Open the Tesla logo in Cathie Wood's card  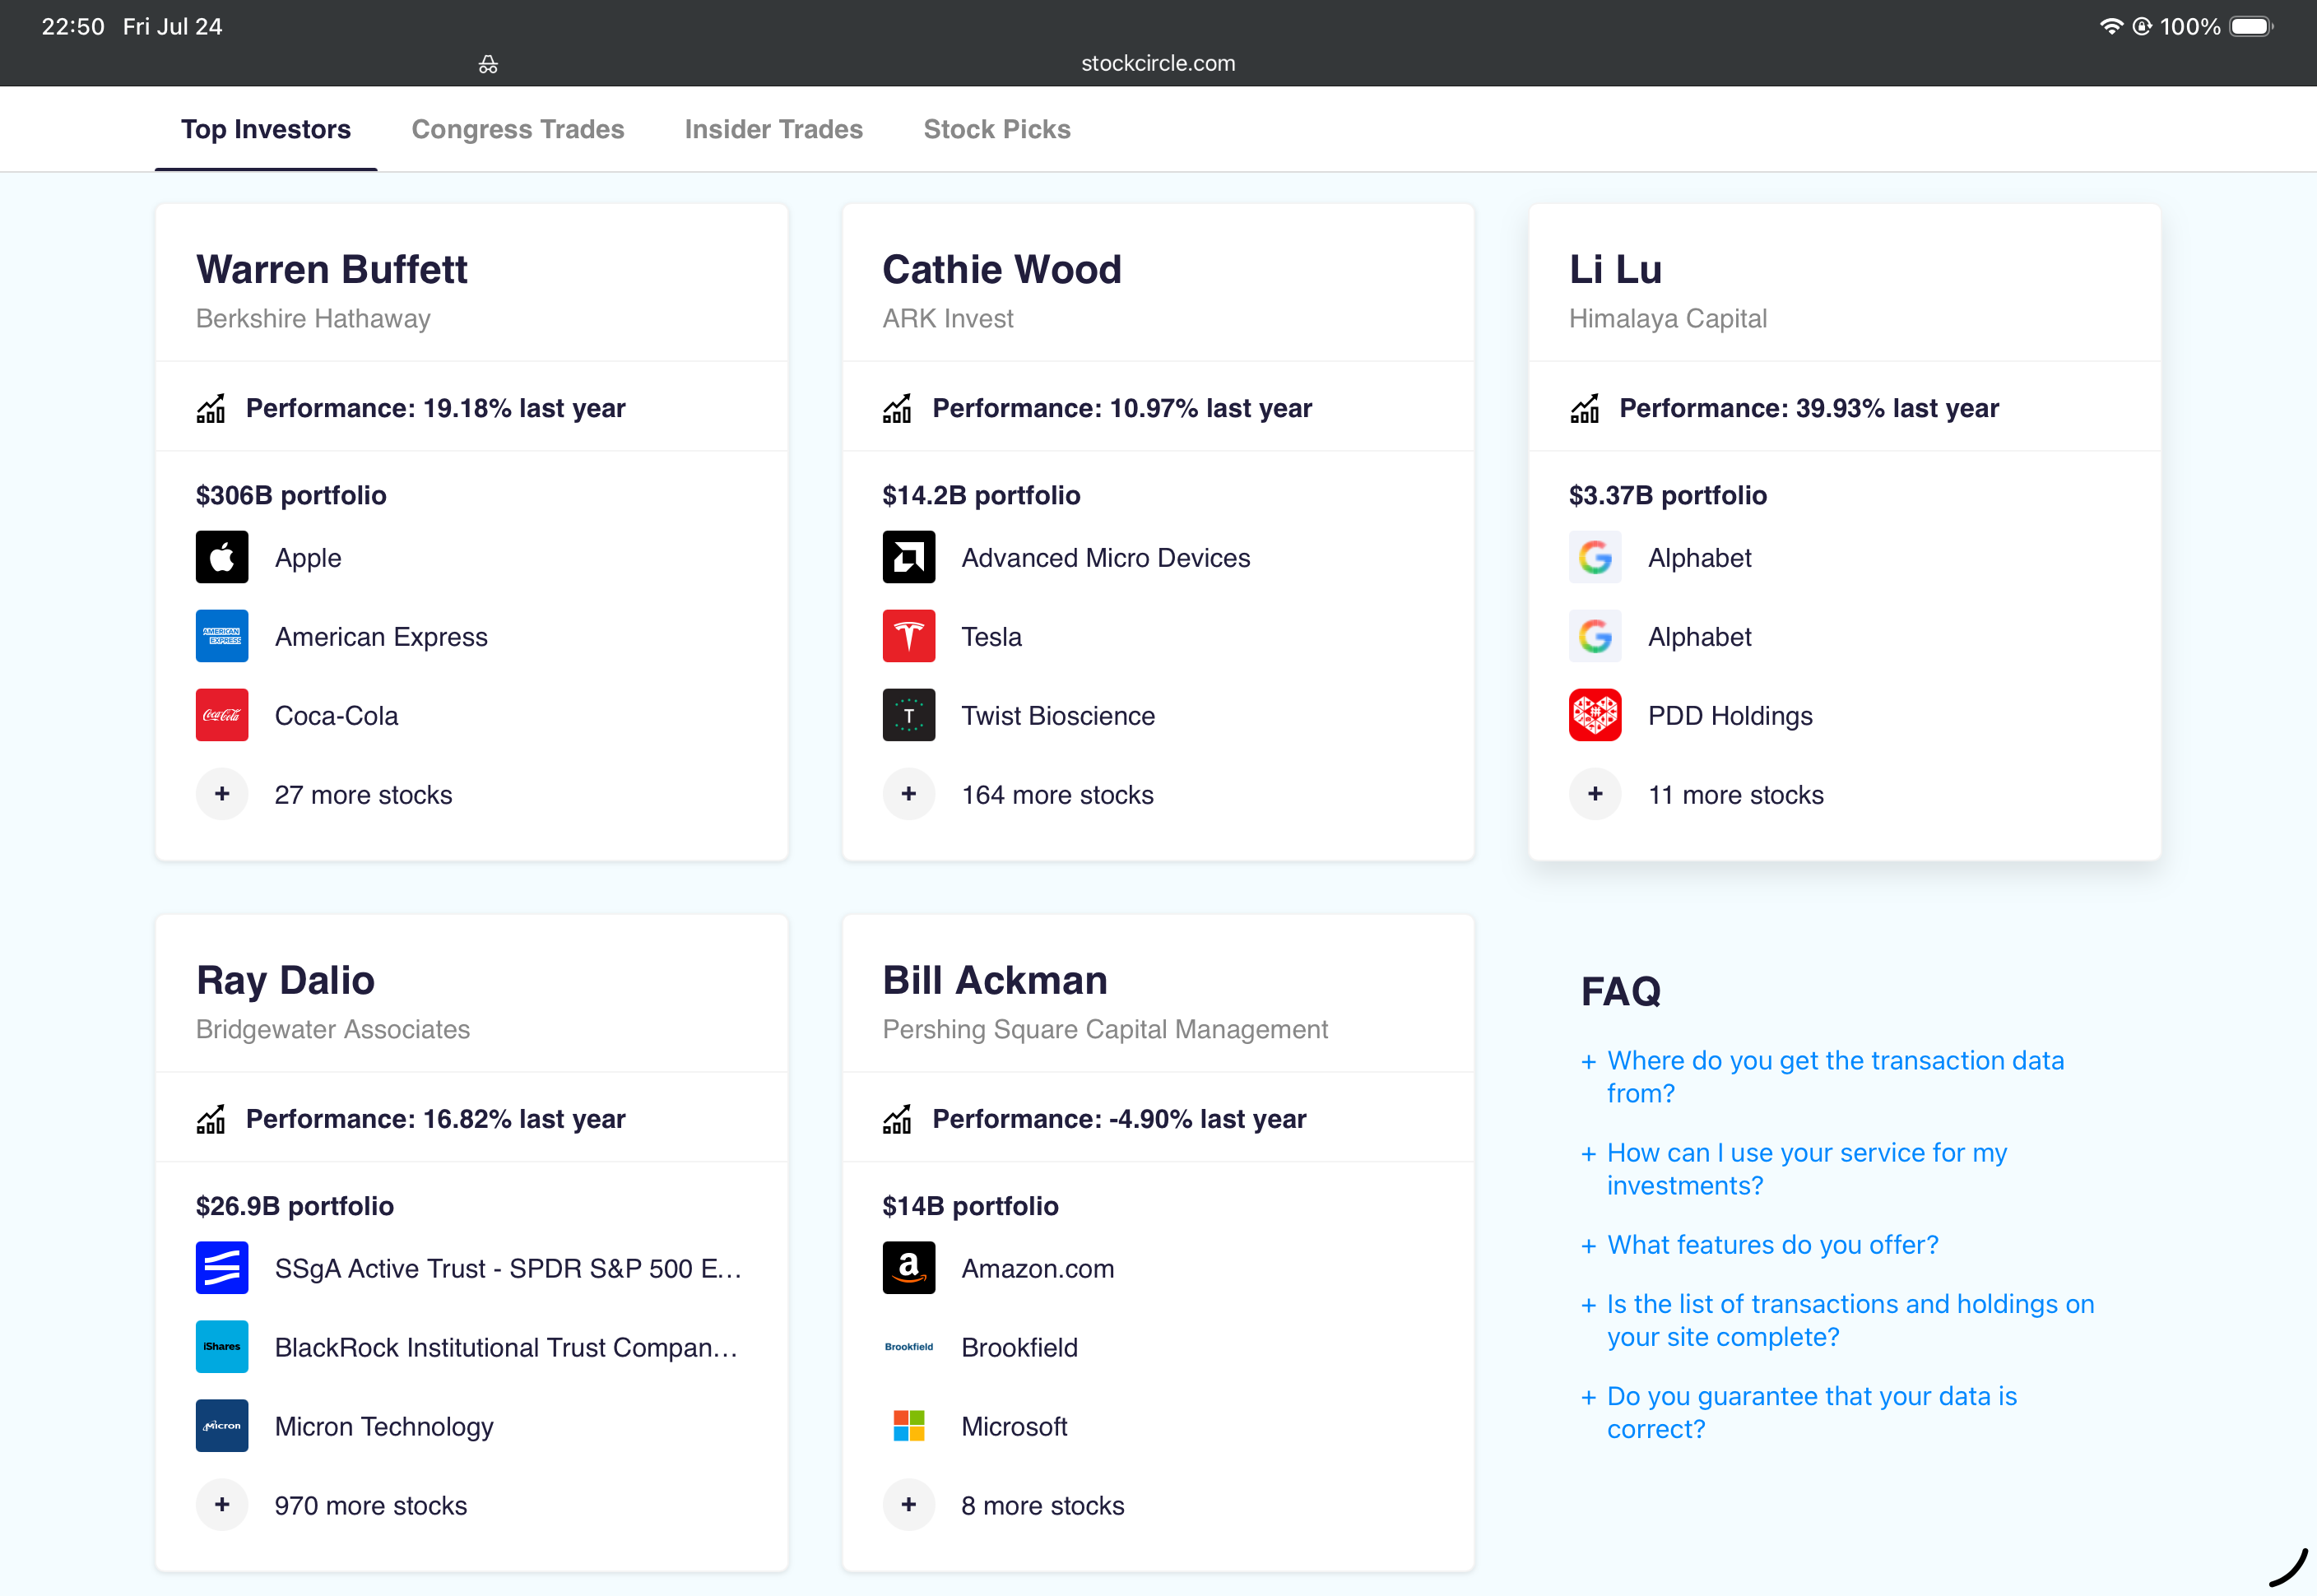[x=908, y=636]
